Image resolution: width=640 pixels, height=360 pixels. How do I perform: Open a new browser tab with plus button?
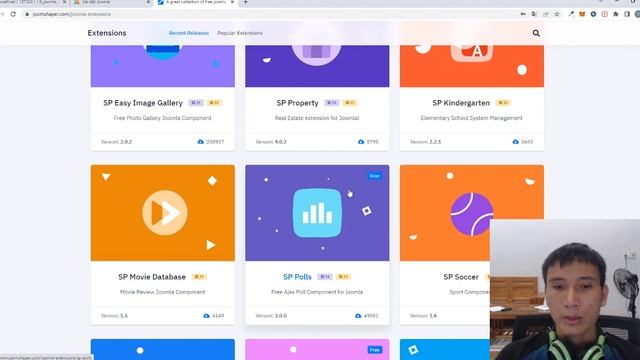point(246,2)
